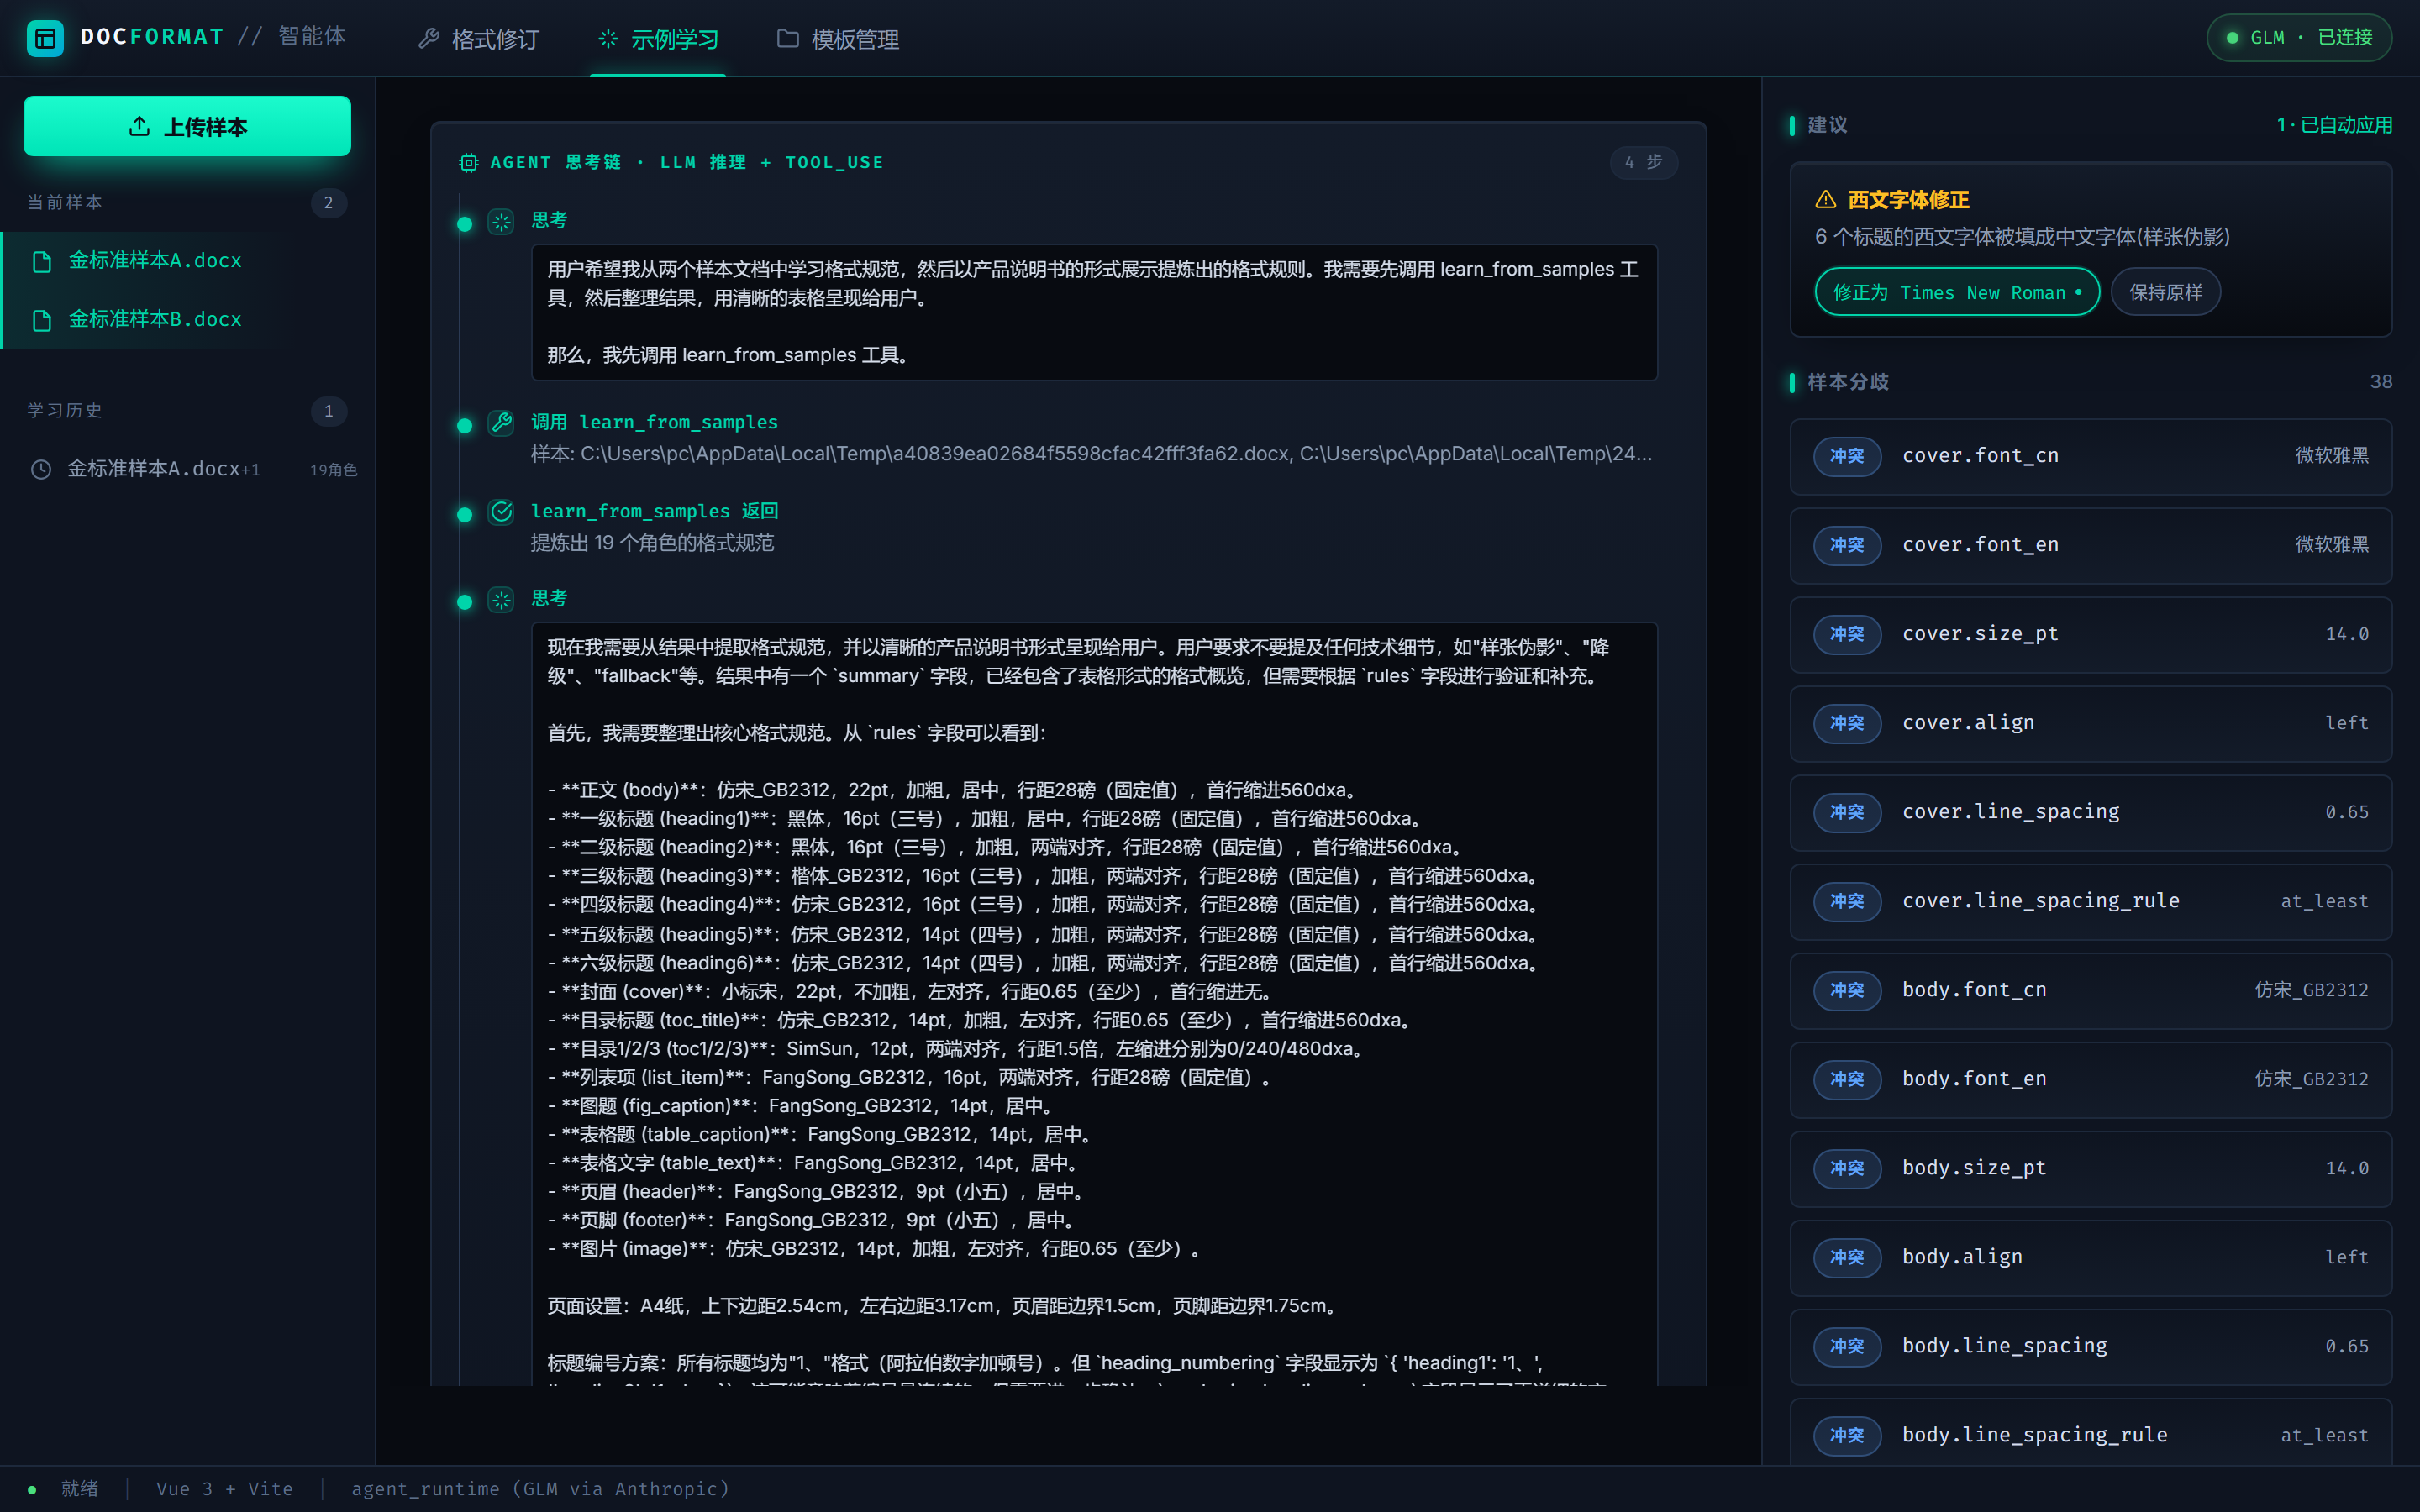Click the upload arrow icon in 上传样本
2420x1512 pixels.
(x=140, y=126)
